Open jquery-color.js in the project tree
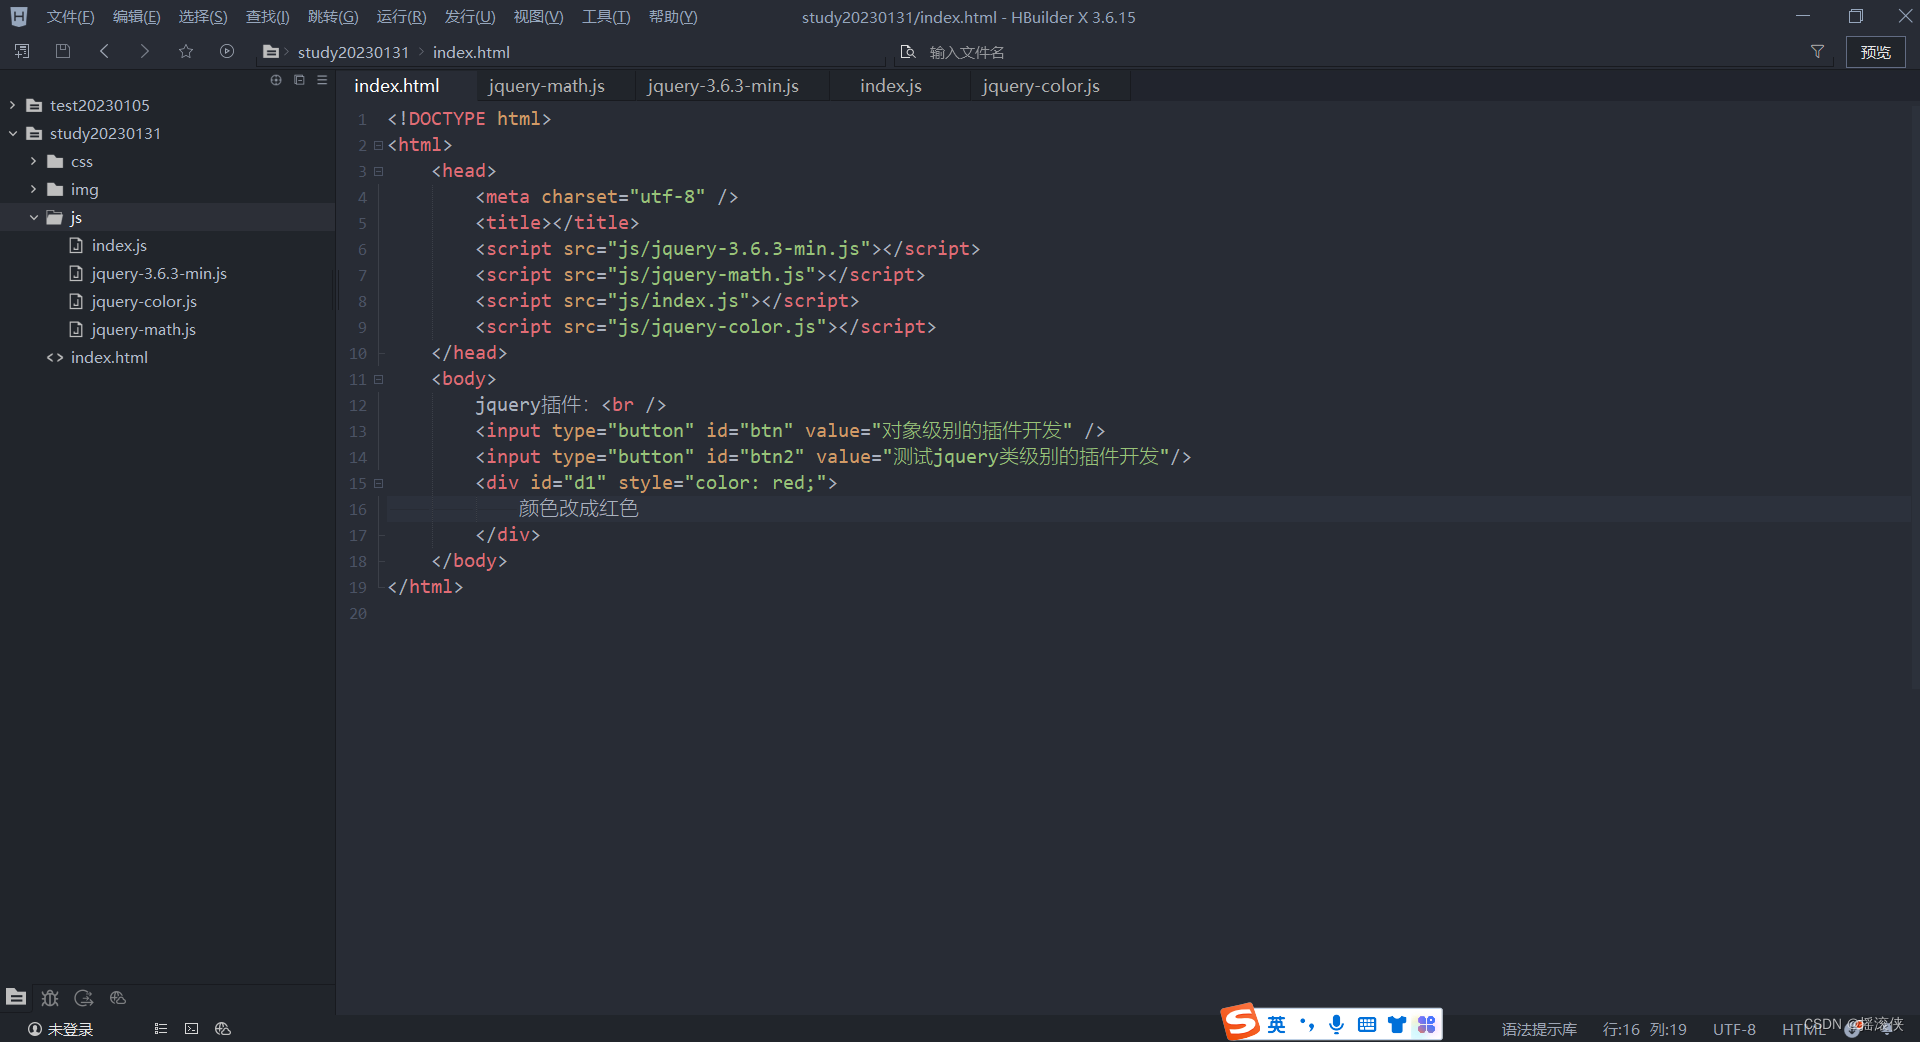Screen dimensions: 1920x1042 [x=144, y=301]
